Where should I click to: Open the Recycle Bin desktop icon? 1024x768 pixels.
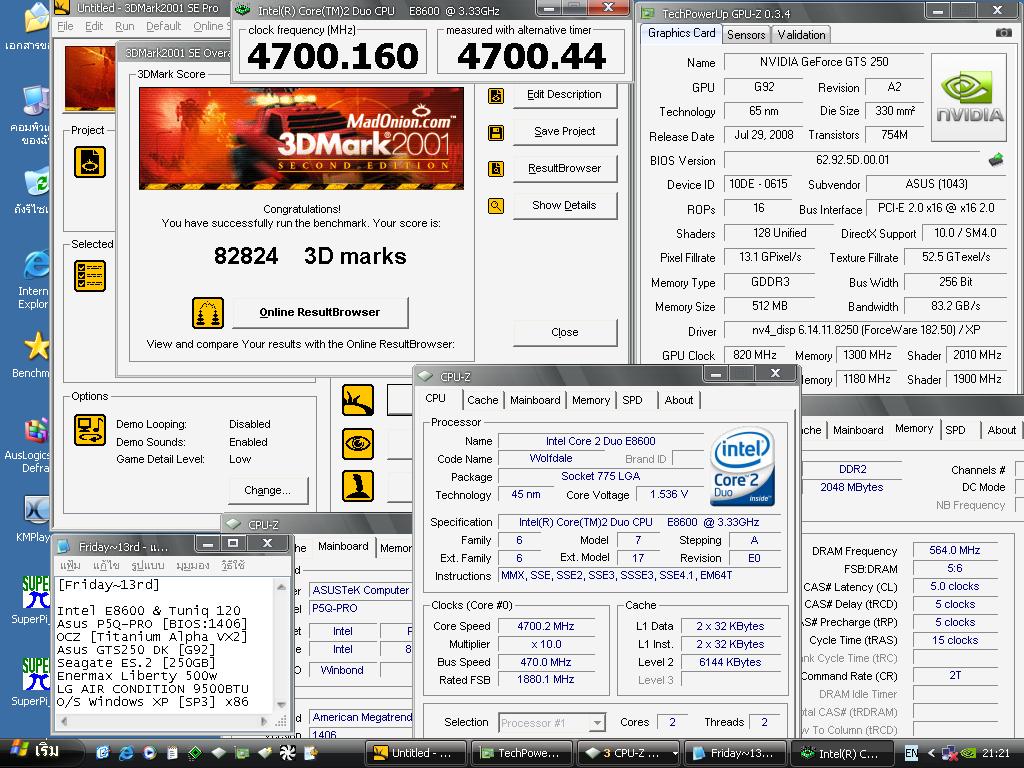point(33,193)
